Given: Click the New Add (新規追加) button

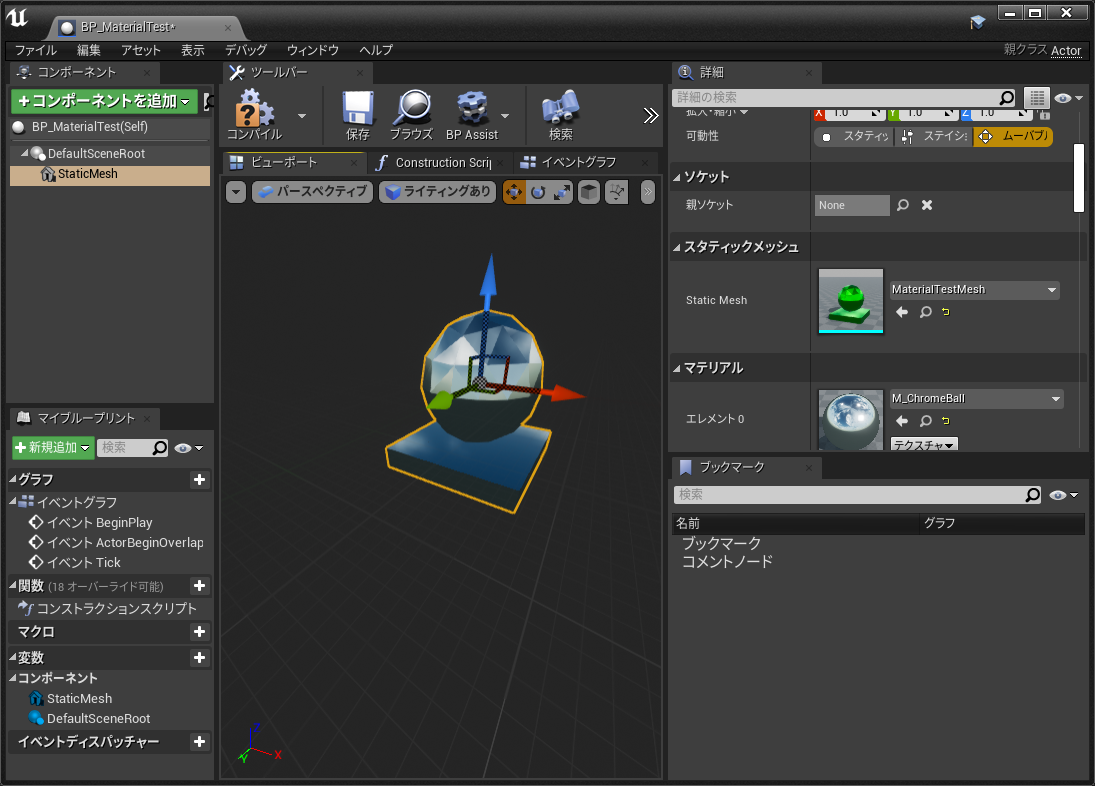Looking at the screenshot, I should tap(53, 448).
